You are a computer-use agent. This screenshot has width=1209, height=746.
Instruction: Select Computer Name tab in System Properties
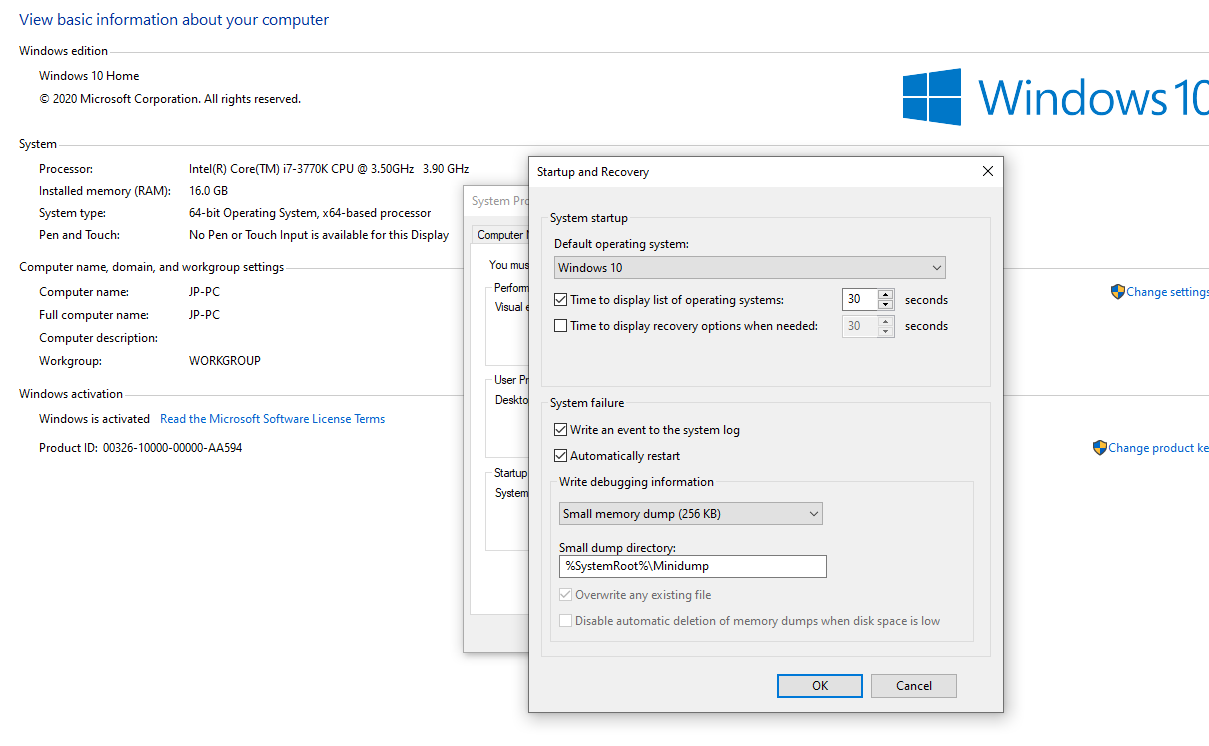pos(499,235)
